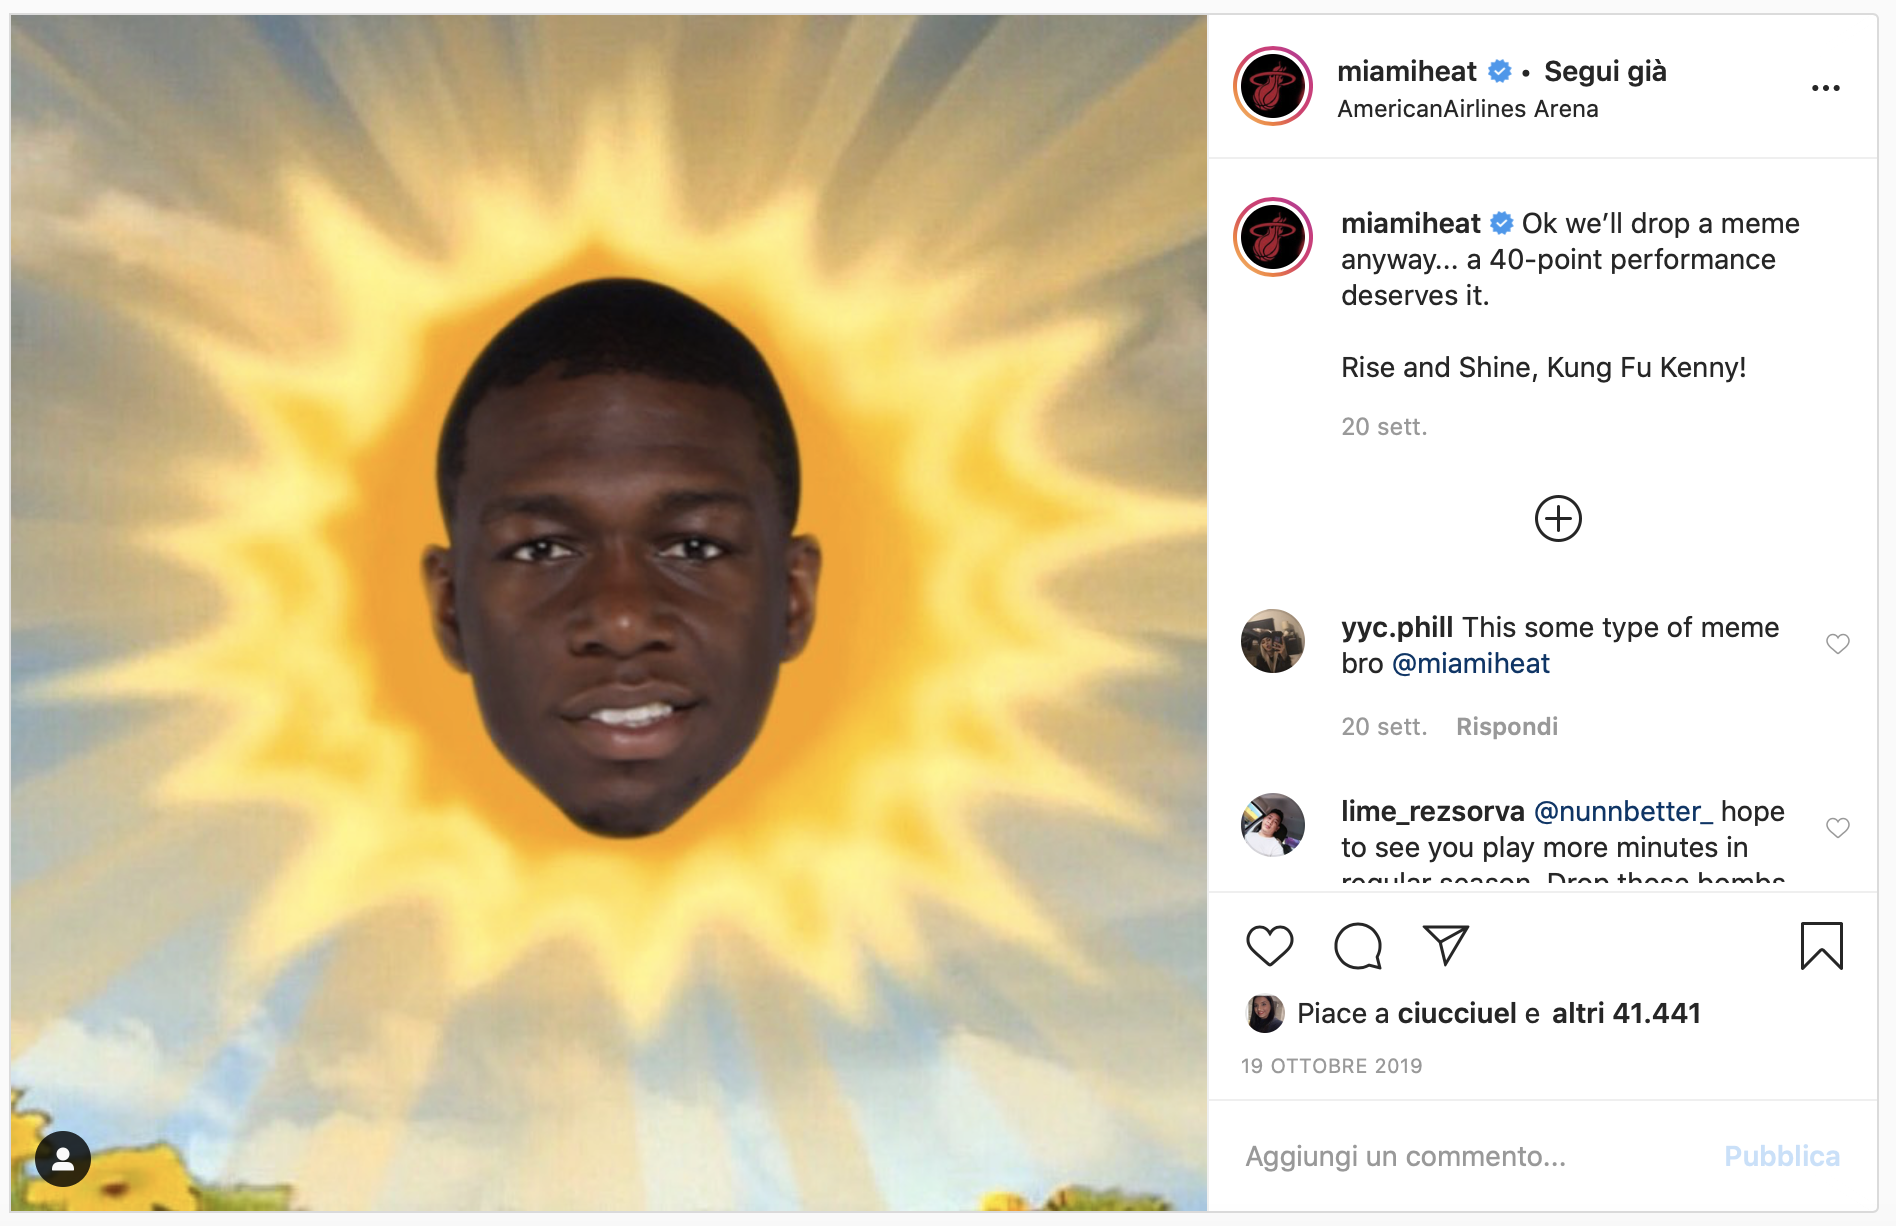Open the AmericanAirlines Arena location link
This screenshot has height=1226, width=1896.
(1468, 108)
